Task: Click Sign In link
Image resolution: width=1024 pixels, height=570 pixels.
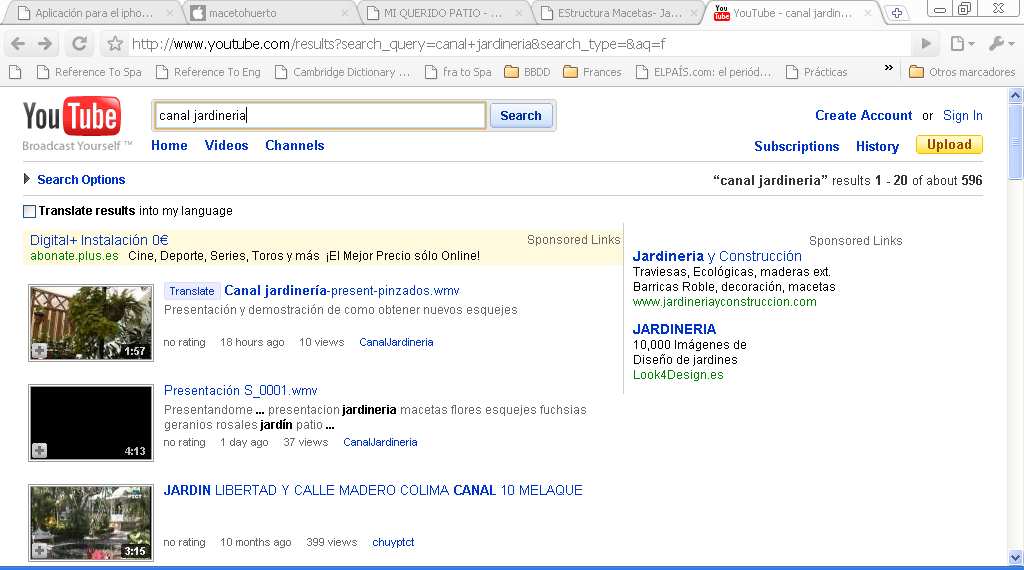Action: coord(963,116)
